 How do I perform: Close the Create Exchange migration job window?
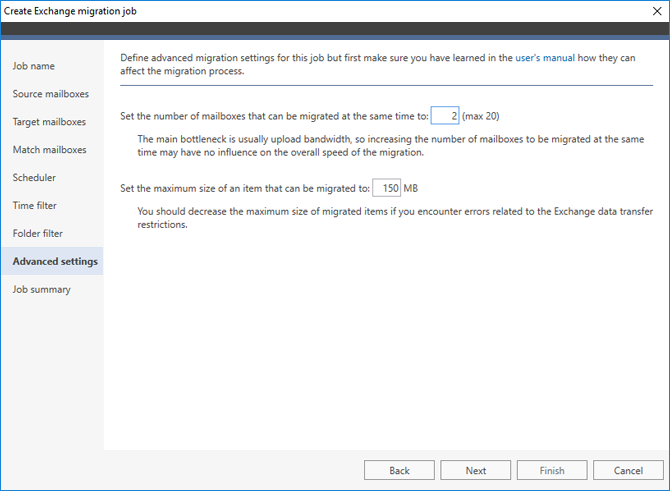(x=657, y=11)
